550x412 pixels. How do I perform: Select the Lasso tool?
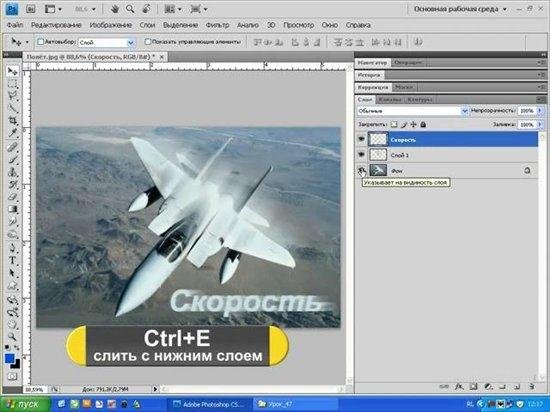[12, 96]
